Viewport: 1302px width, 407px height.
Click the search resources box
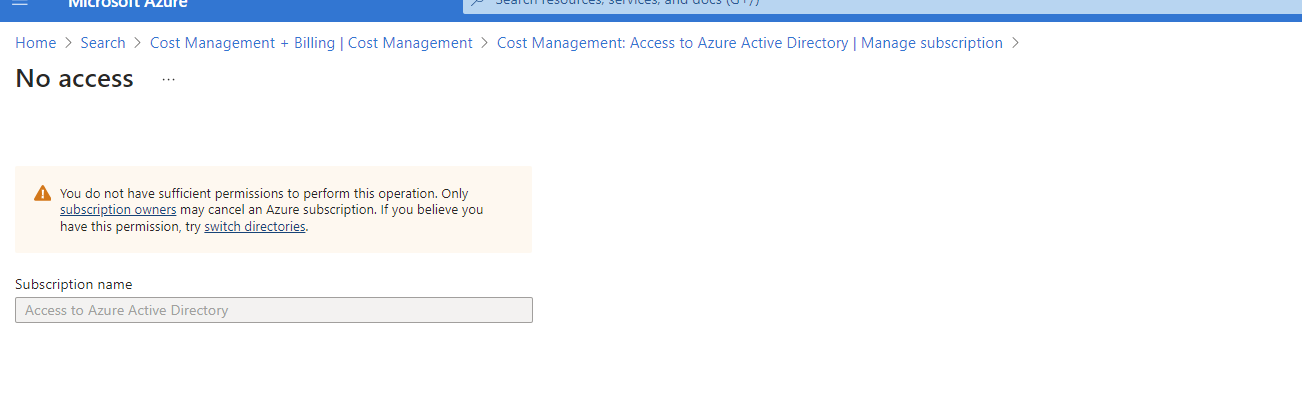point(882,6)
